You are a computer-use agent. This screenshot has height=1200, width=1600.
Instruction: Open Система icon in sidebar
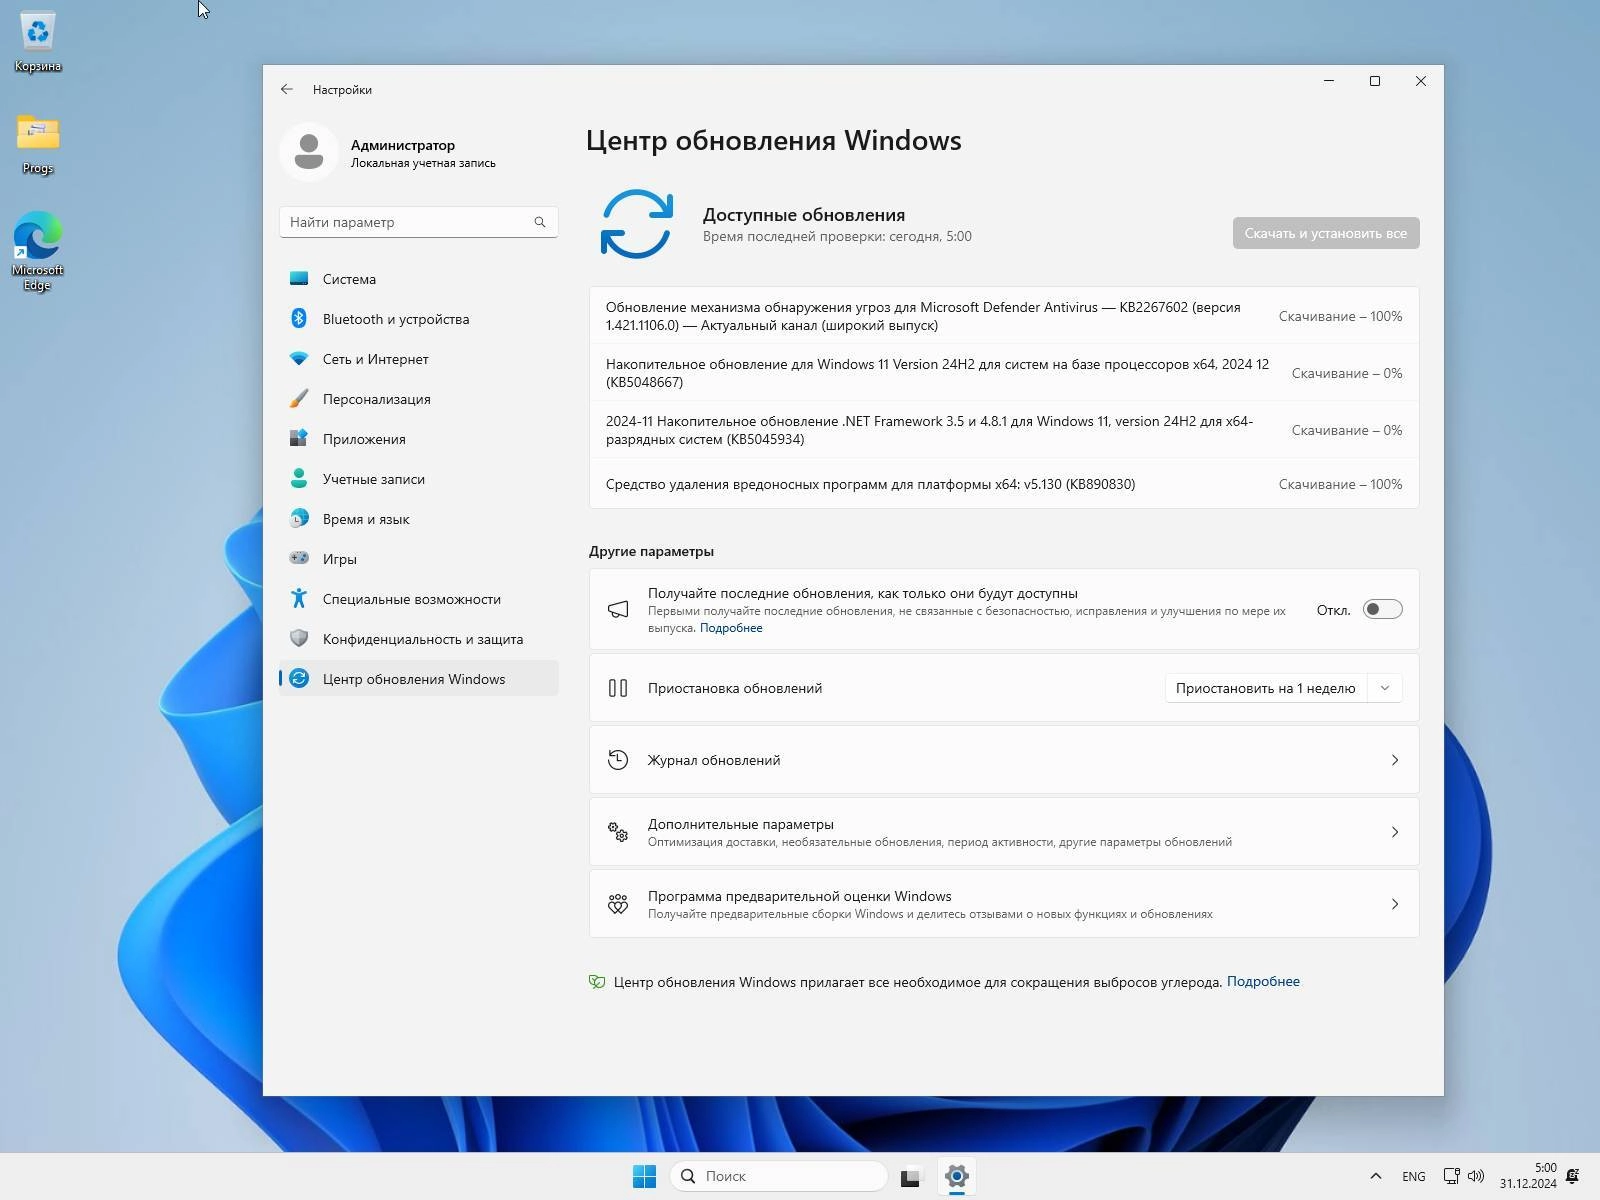[x=299, y=279]
